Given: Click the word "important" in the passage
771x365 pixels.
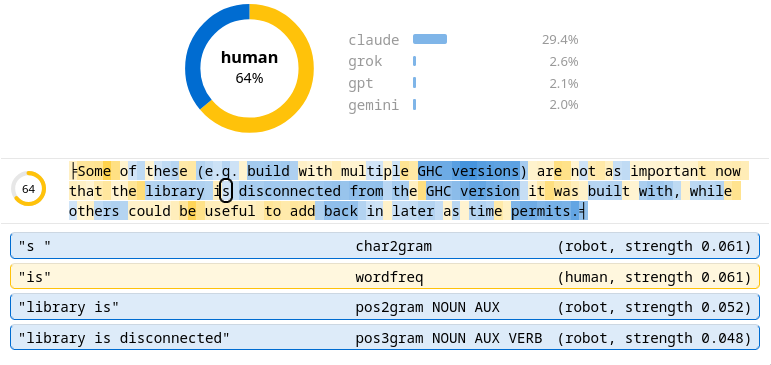Looking at the screenshot, I should pos(669,171).
